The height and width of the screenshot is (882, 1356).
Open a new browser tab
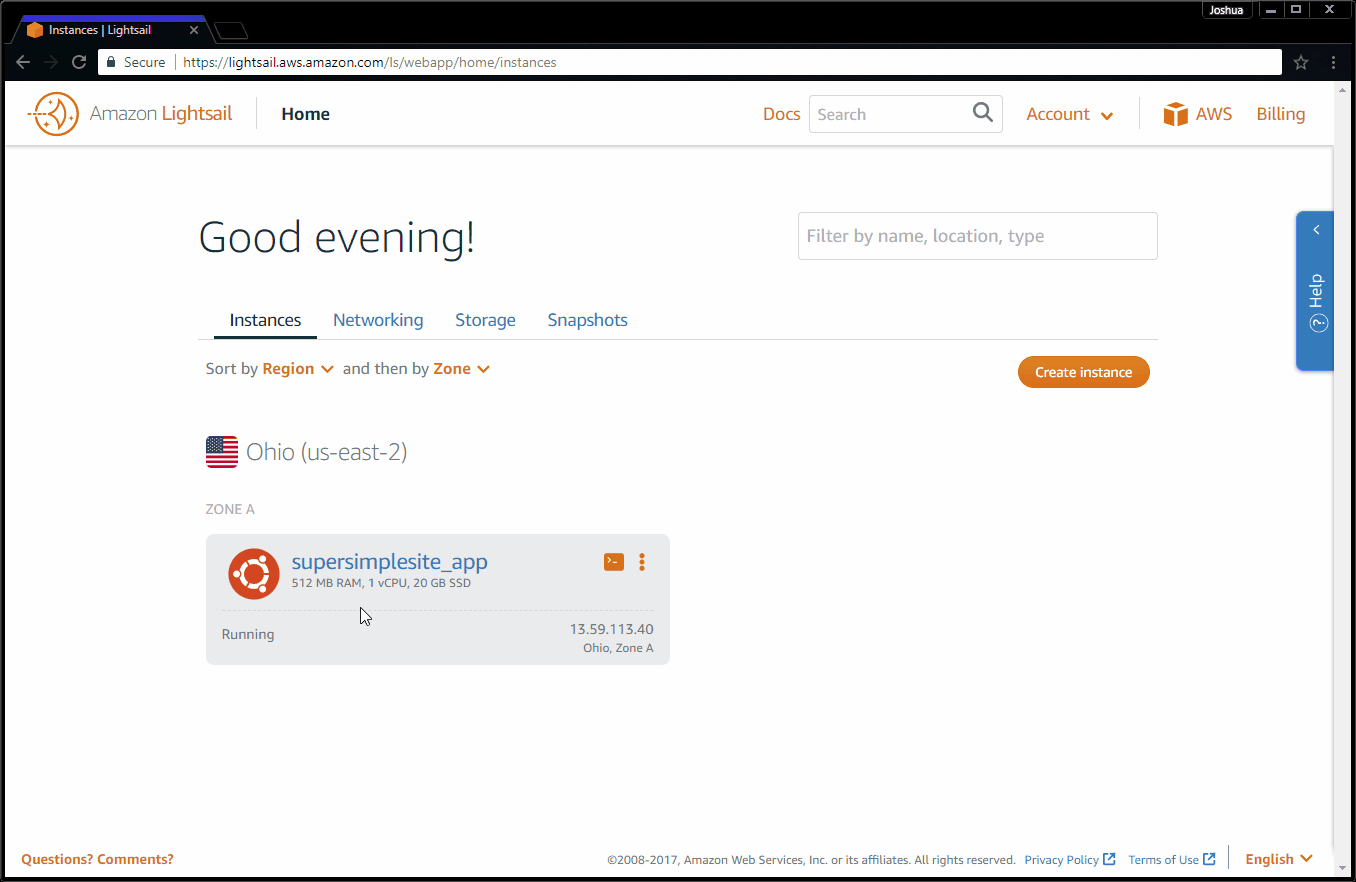(x=231, y=31)
